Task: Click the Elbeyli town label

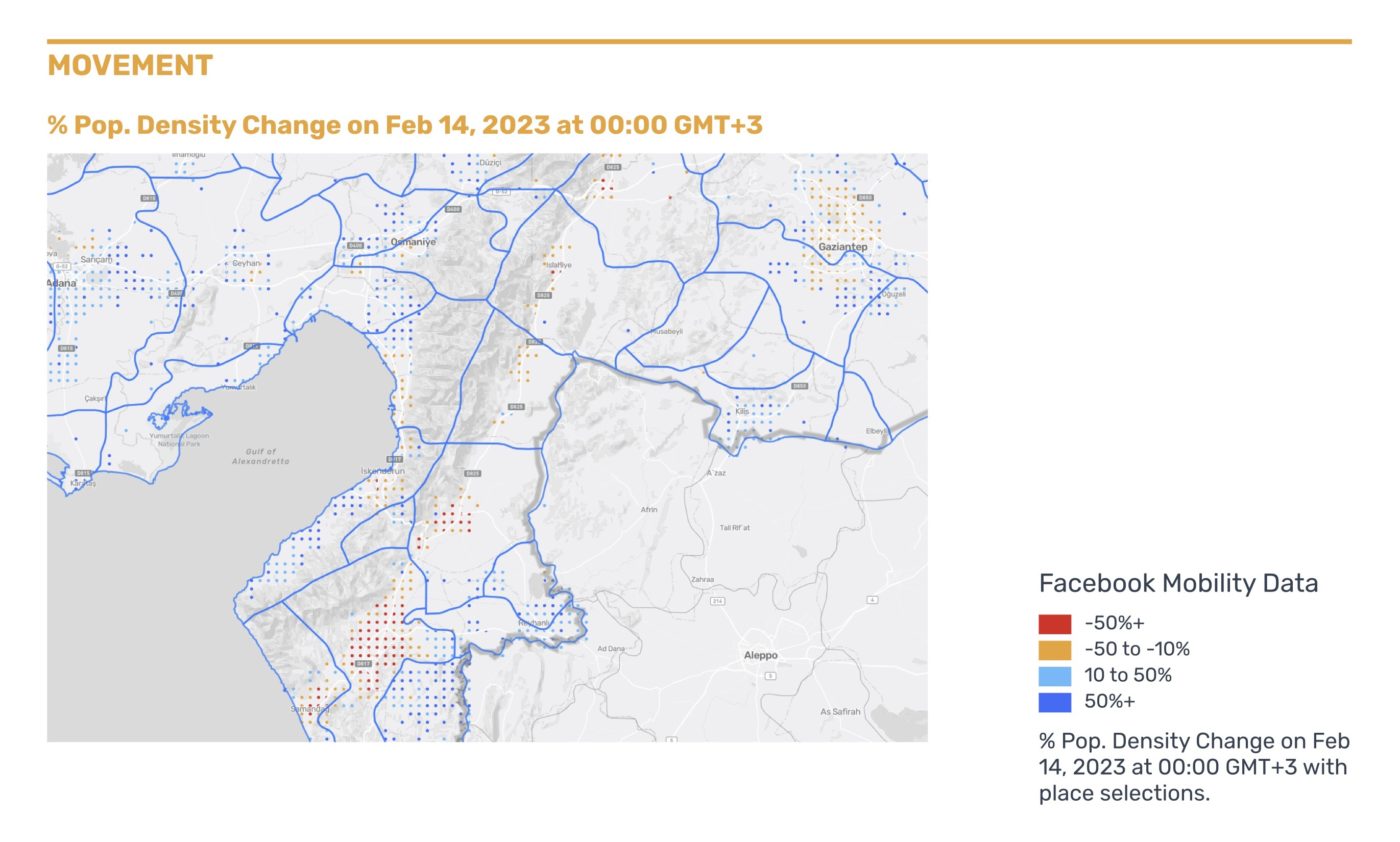Action: coord(878,431)
